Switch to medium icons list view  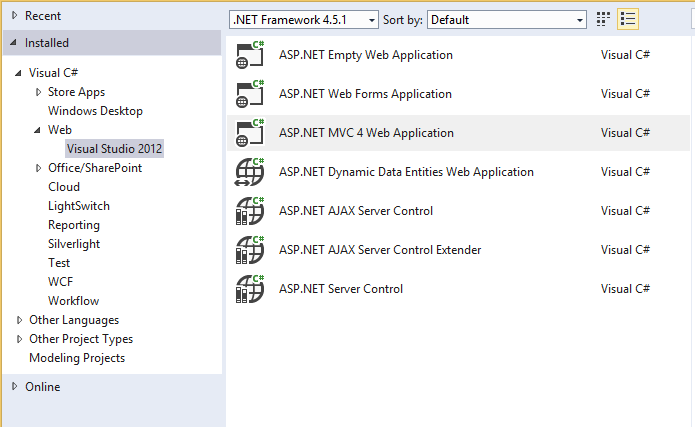click(628, 19)
